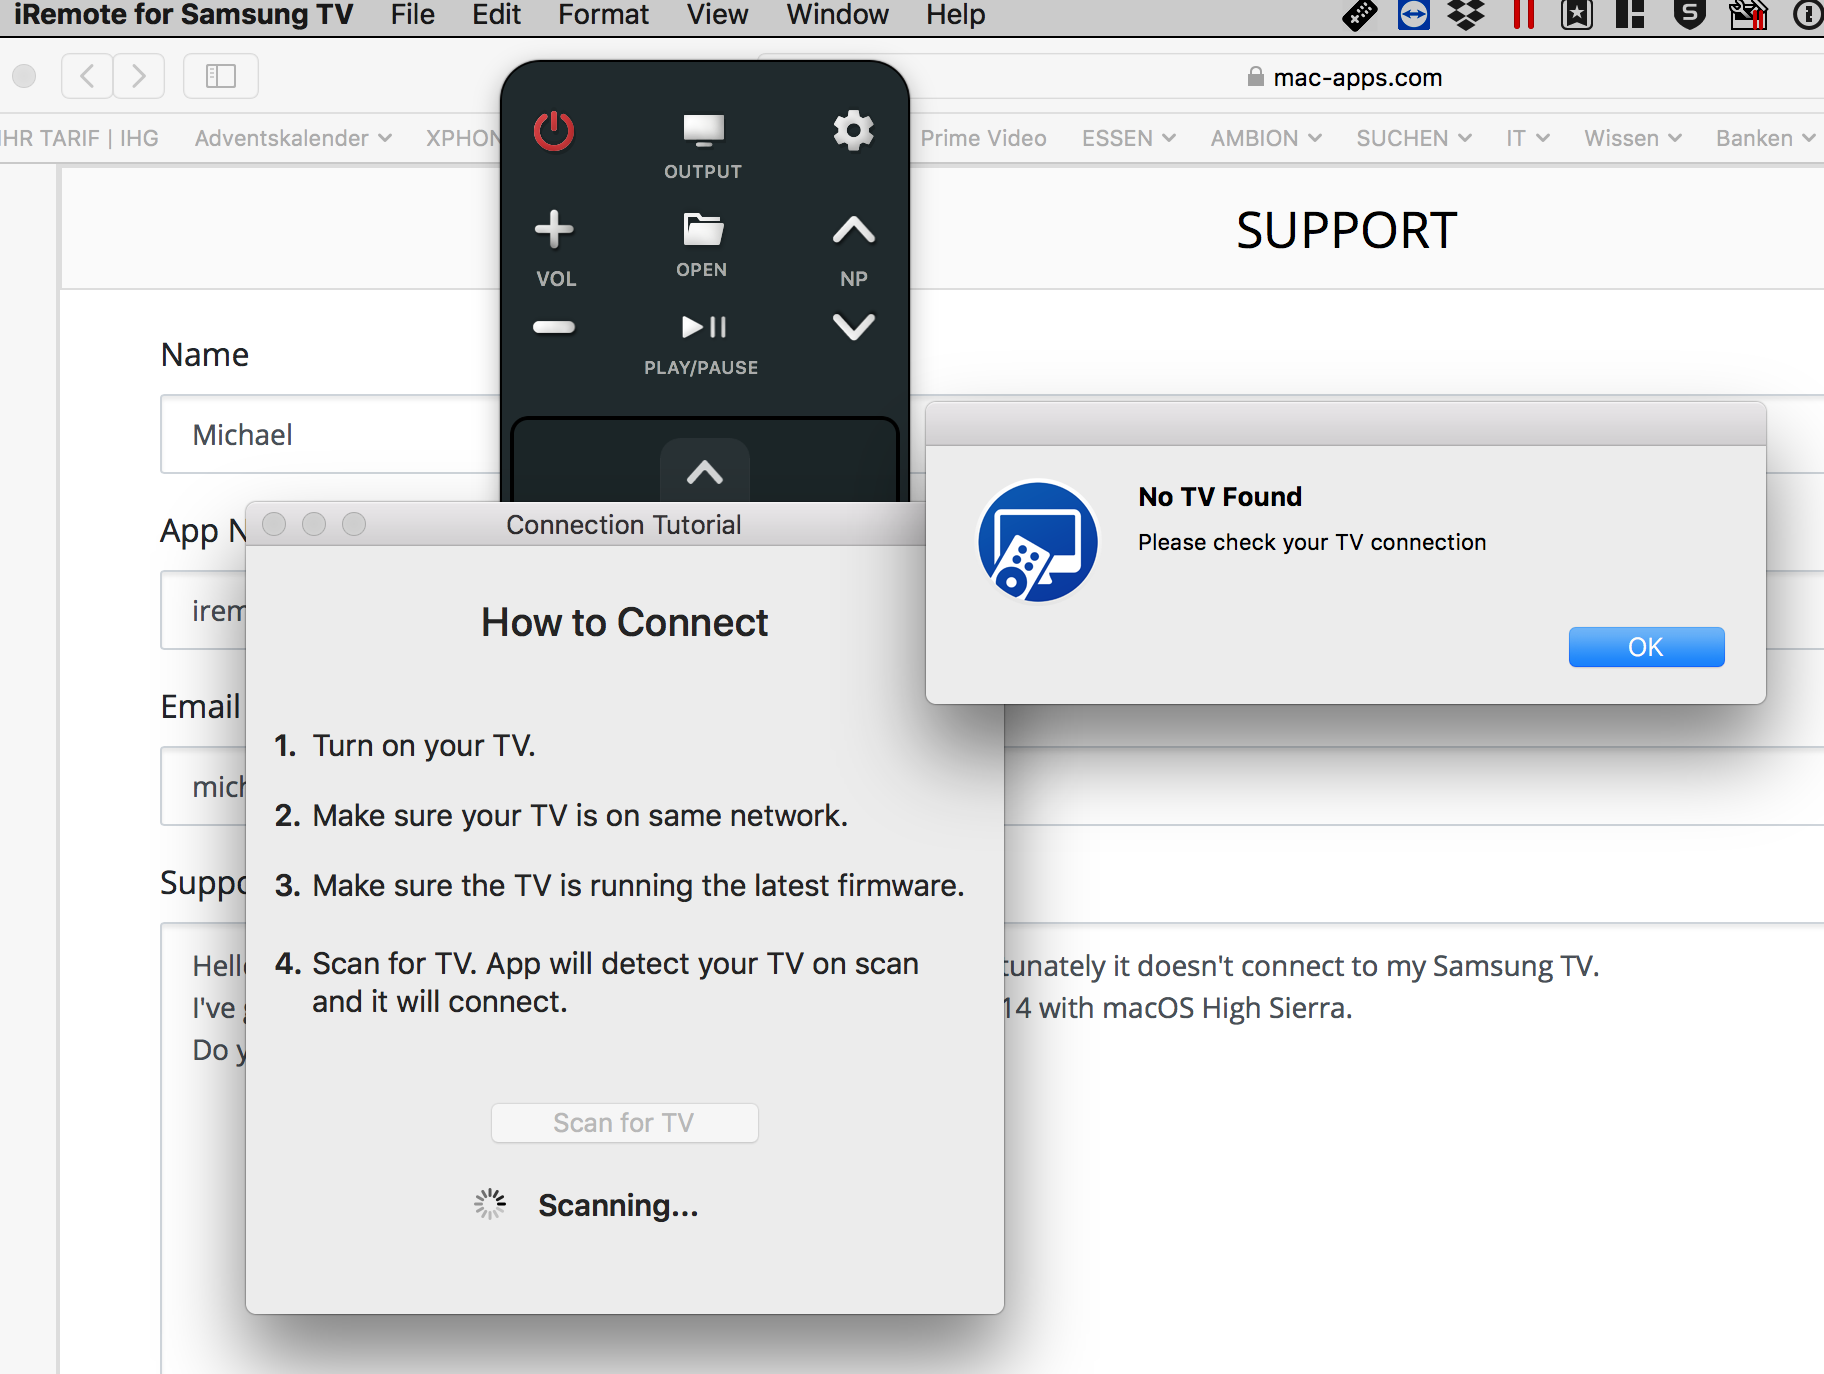Screen dimensions: 1824x1374
Task: Expand the AMBION bookmarks folder
Action: click(x=1266, y=138)
